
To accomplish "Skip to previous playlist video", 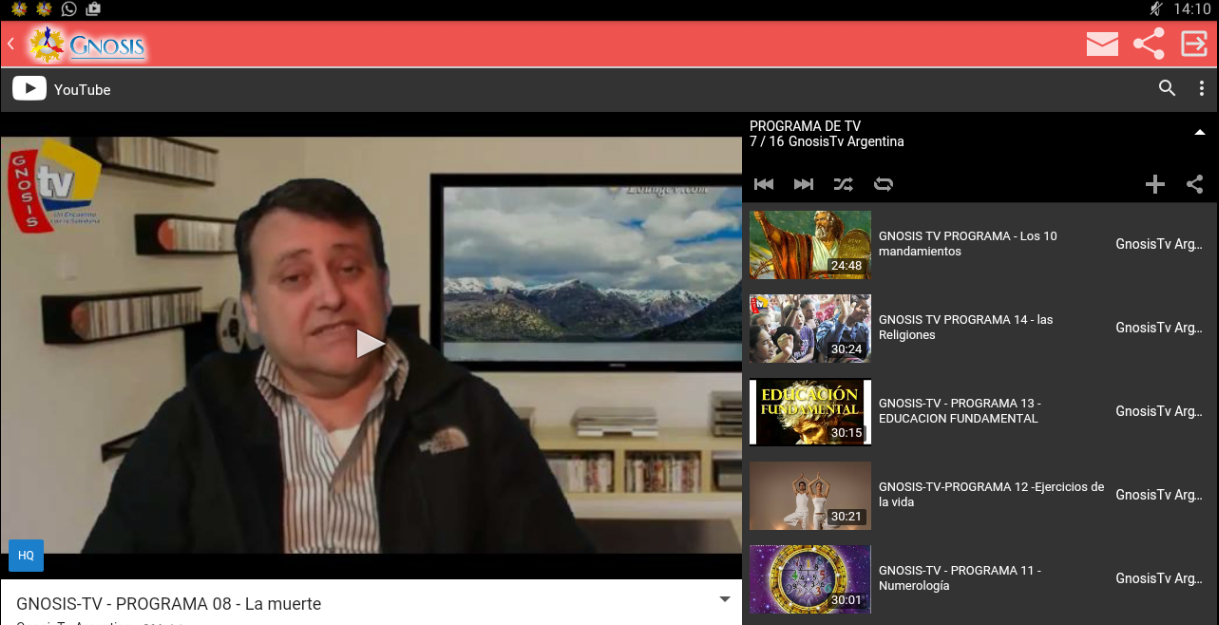I will pos(764,184).
